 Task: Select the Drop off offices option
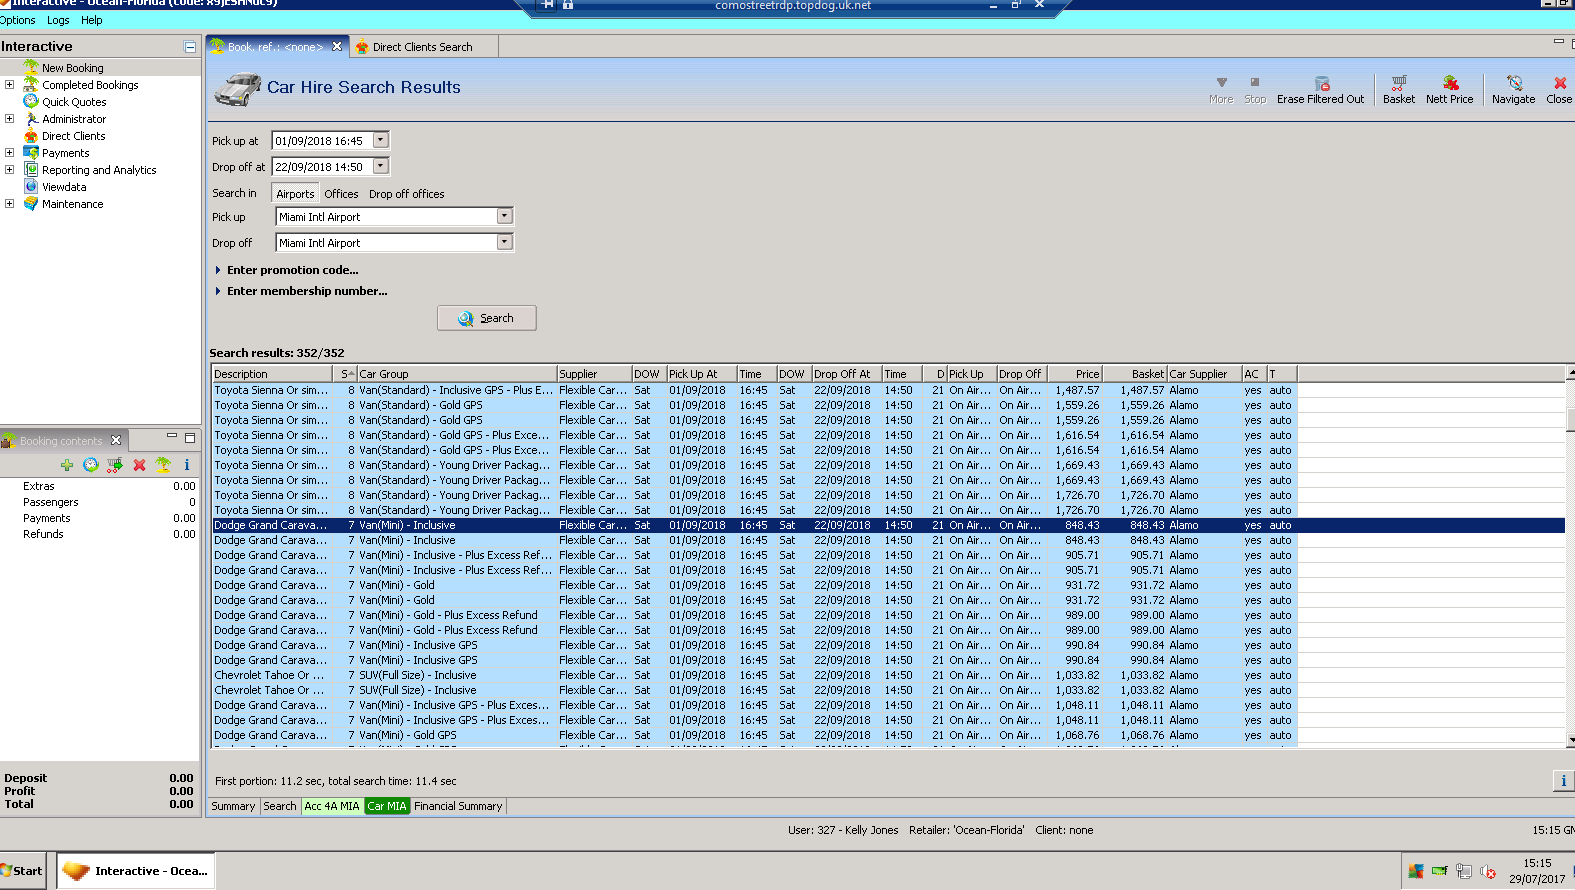point(406,194)
